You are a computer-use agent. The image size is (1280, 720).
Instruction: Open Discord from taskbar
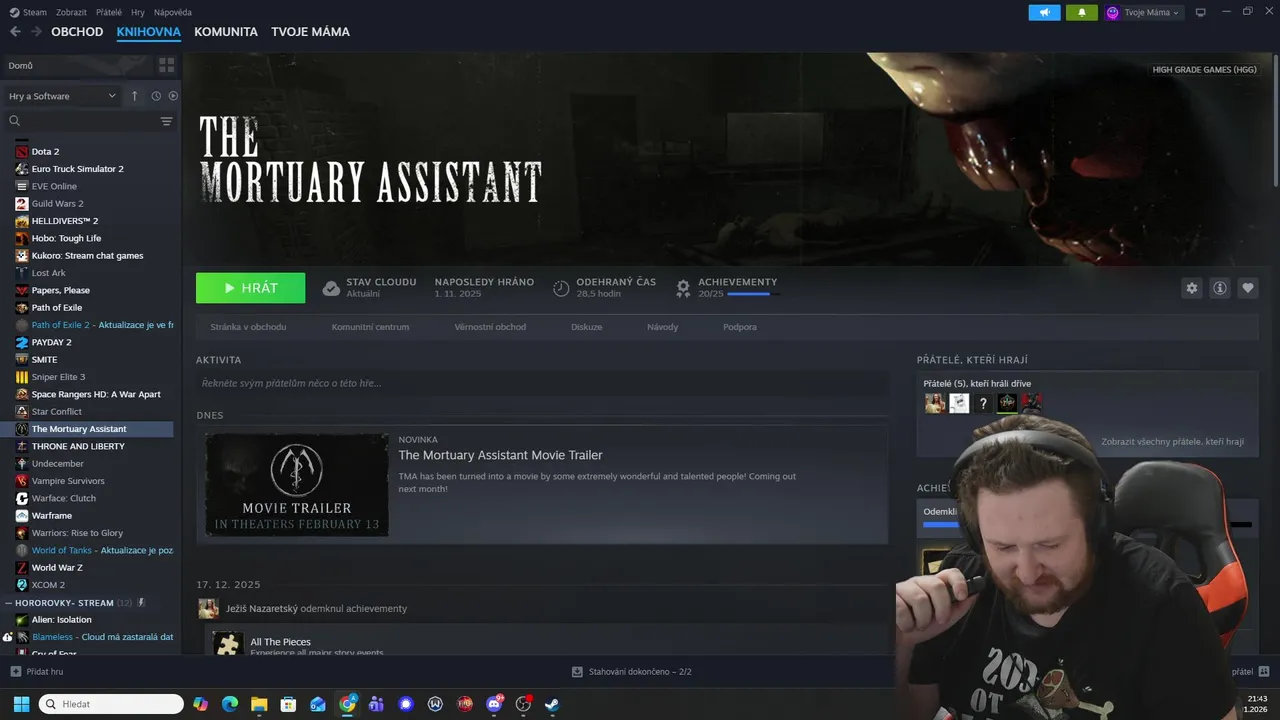point(494,704)
